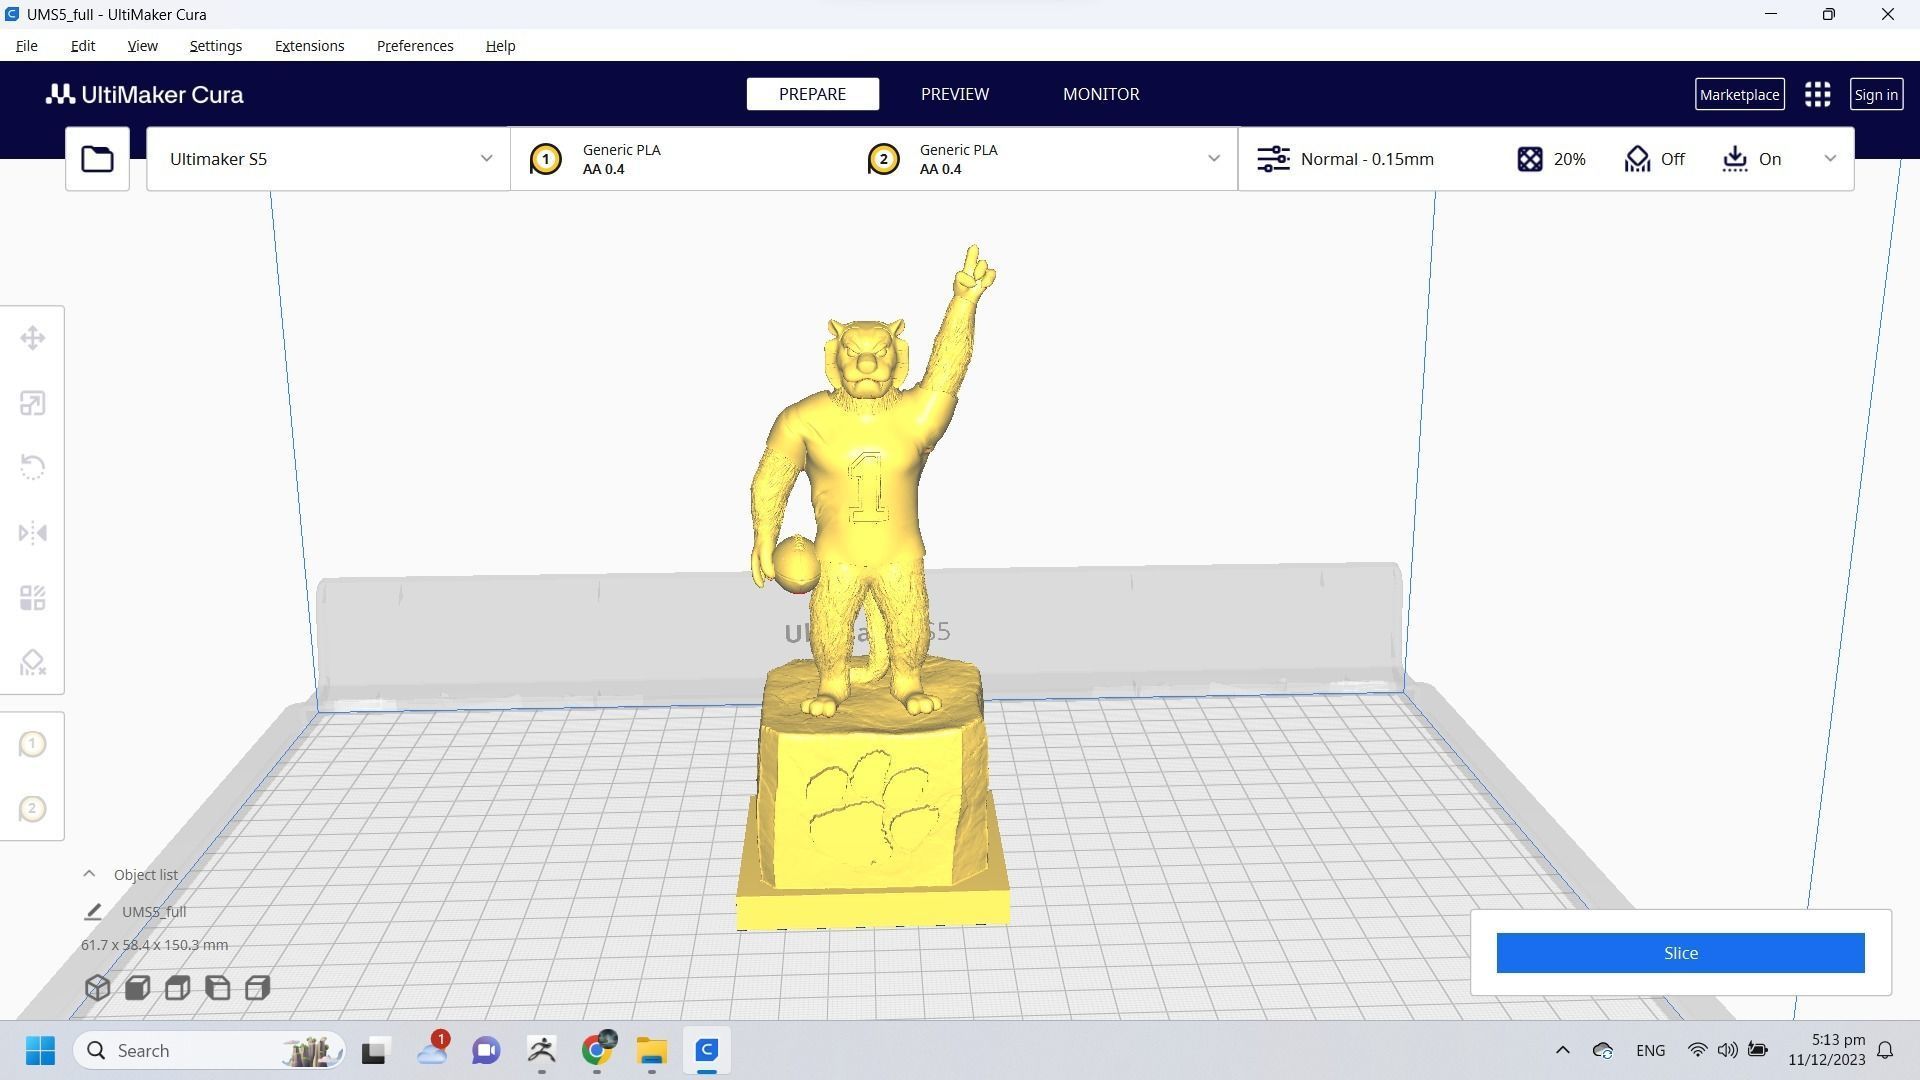Open the Ultimaker S5 printer dropdown
The image size is (1920, 1080).
click(328, 159)
